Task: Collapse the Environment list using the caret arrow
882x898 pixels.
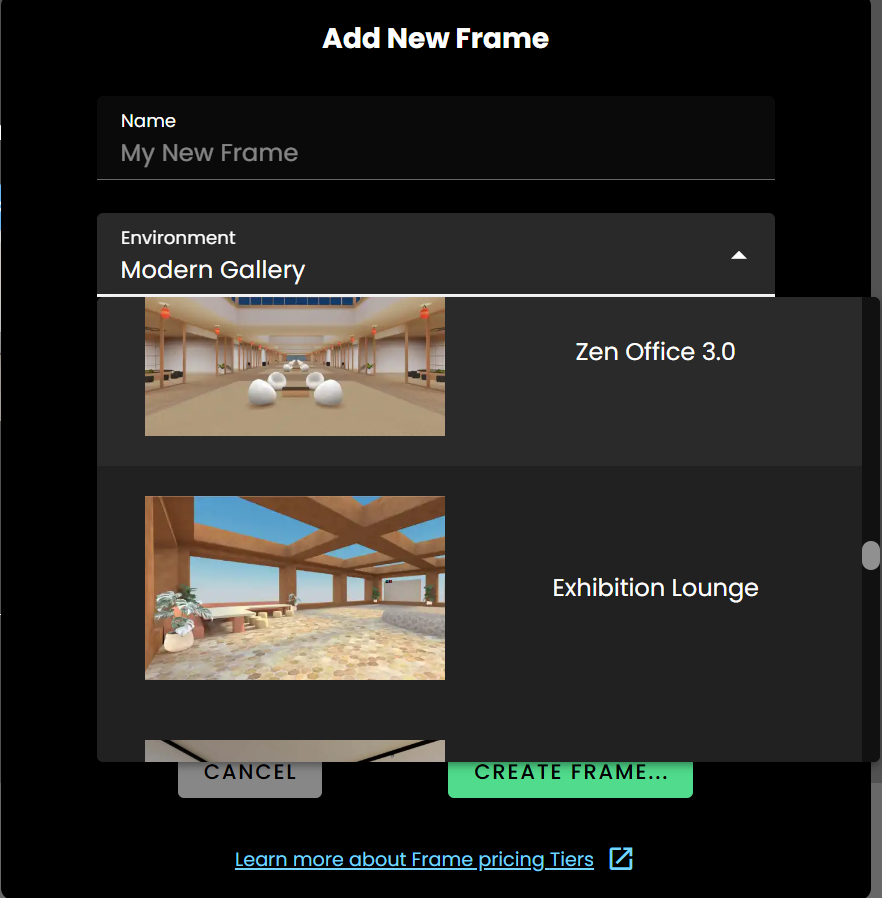Action: pyautogui.click(x=738, y=256)
